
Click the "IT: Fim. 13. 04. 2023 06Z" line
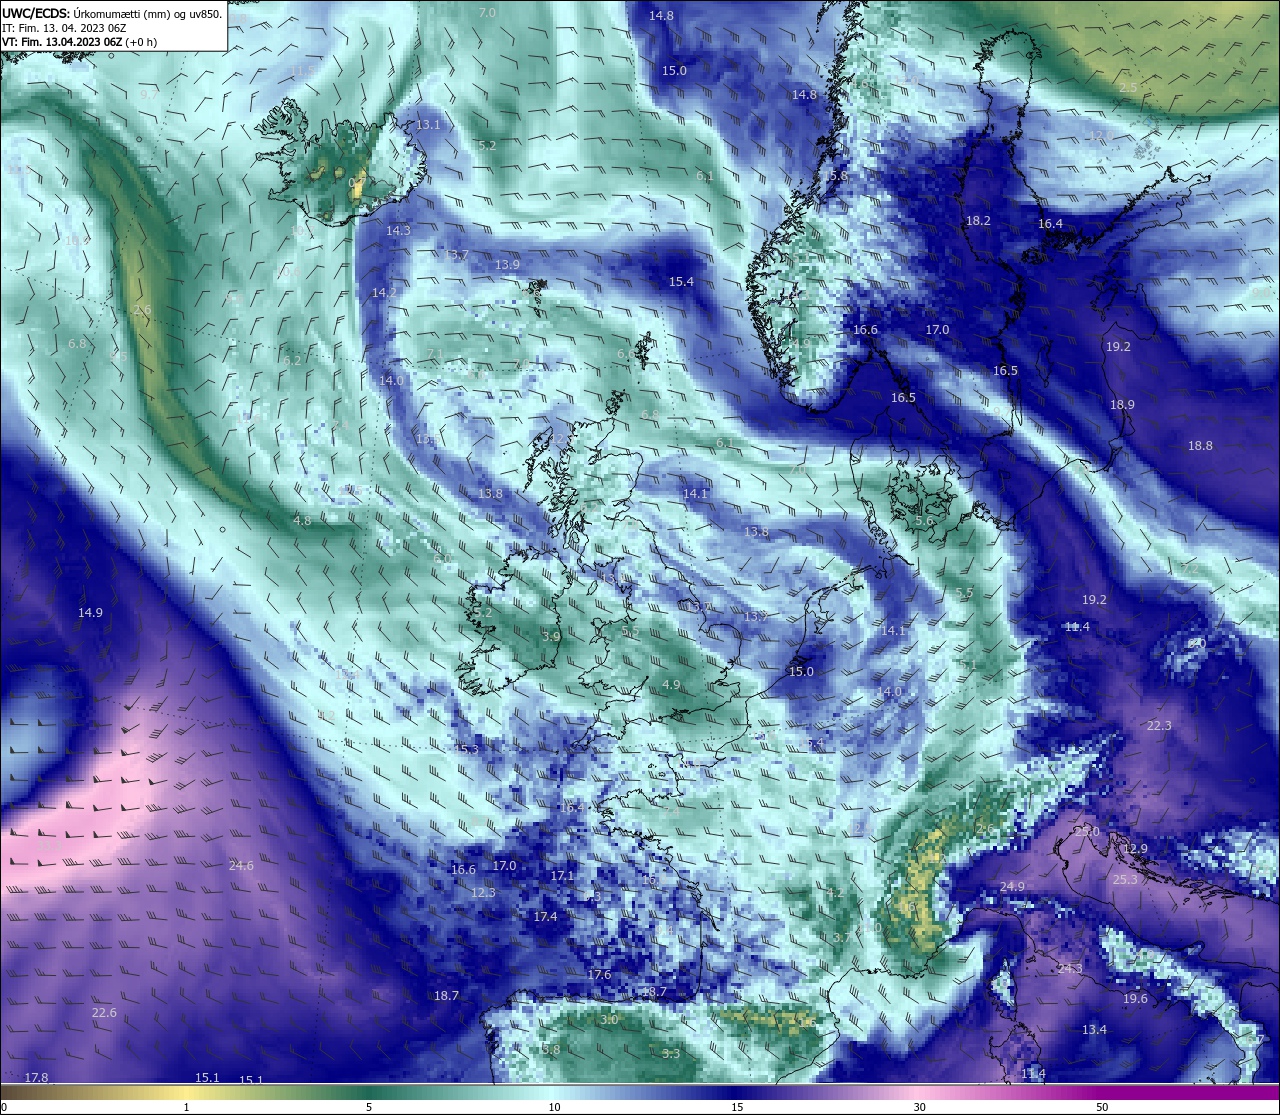pos(64,28)
